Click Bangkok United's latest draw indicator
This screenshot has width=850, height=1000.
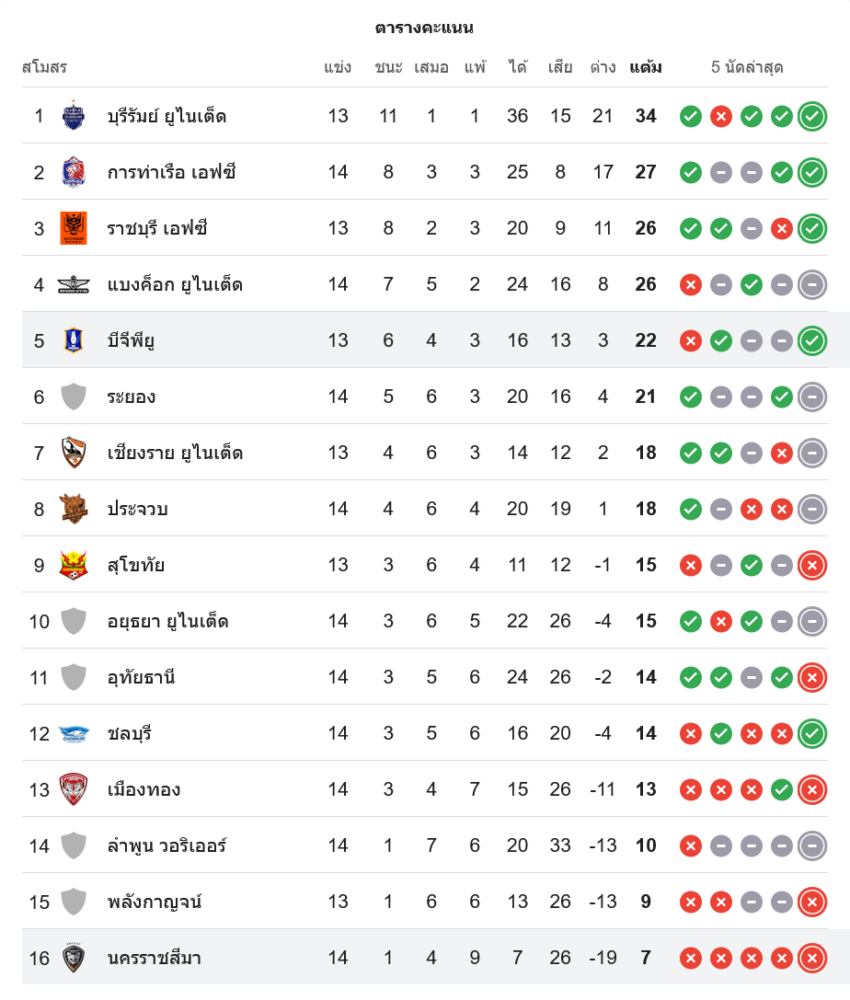pos(812,285)
